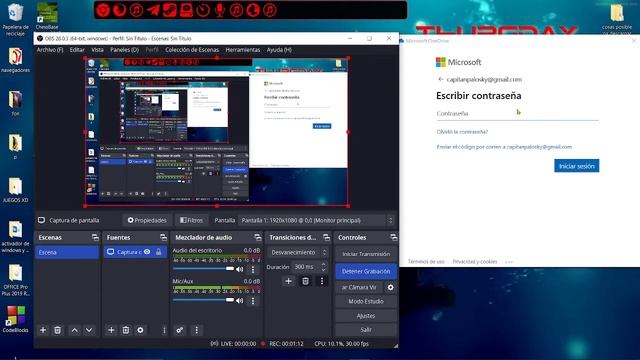The height and width of the screenshot is (360, 640).
Task: Undock the Escenas panel
Action: [95, 237]
